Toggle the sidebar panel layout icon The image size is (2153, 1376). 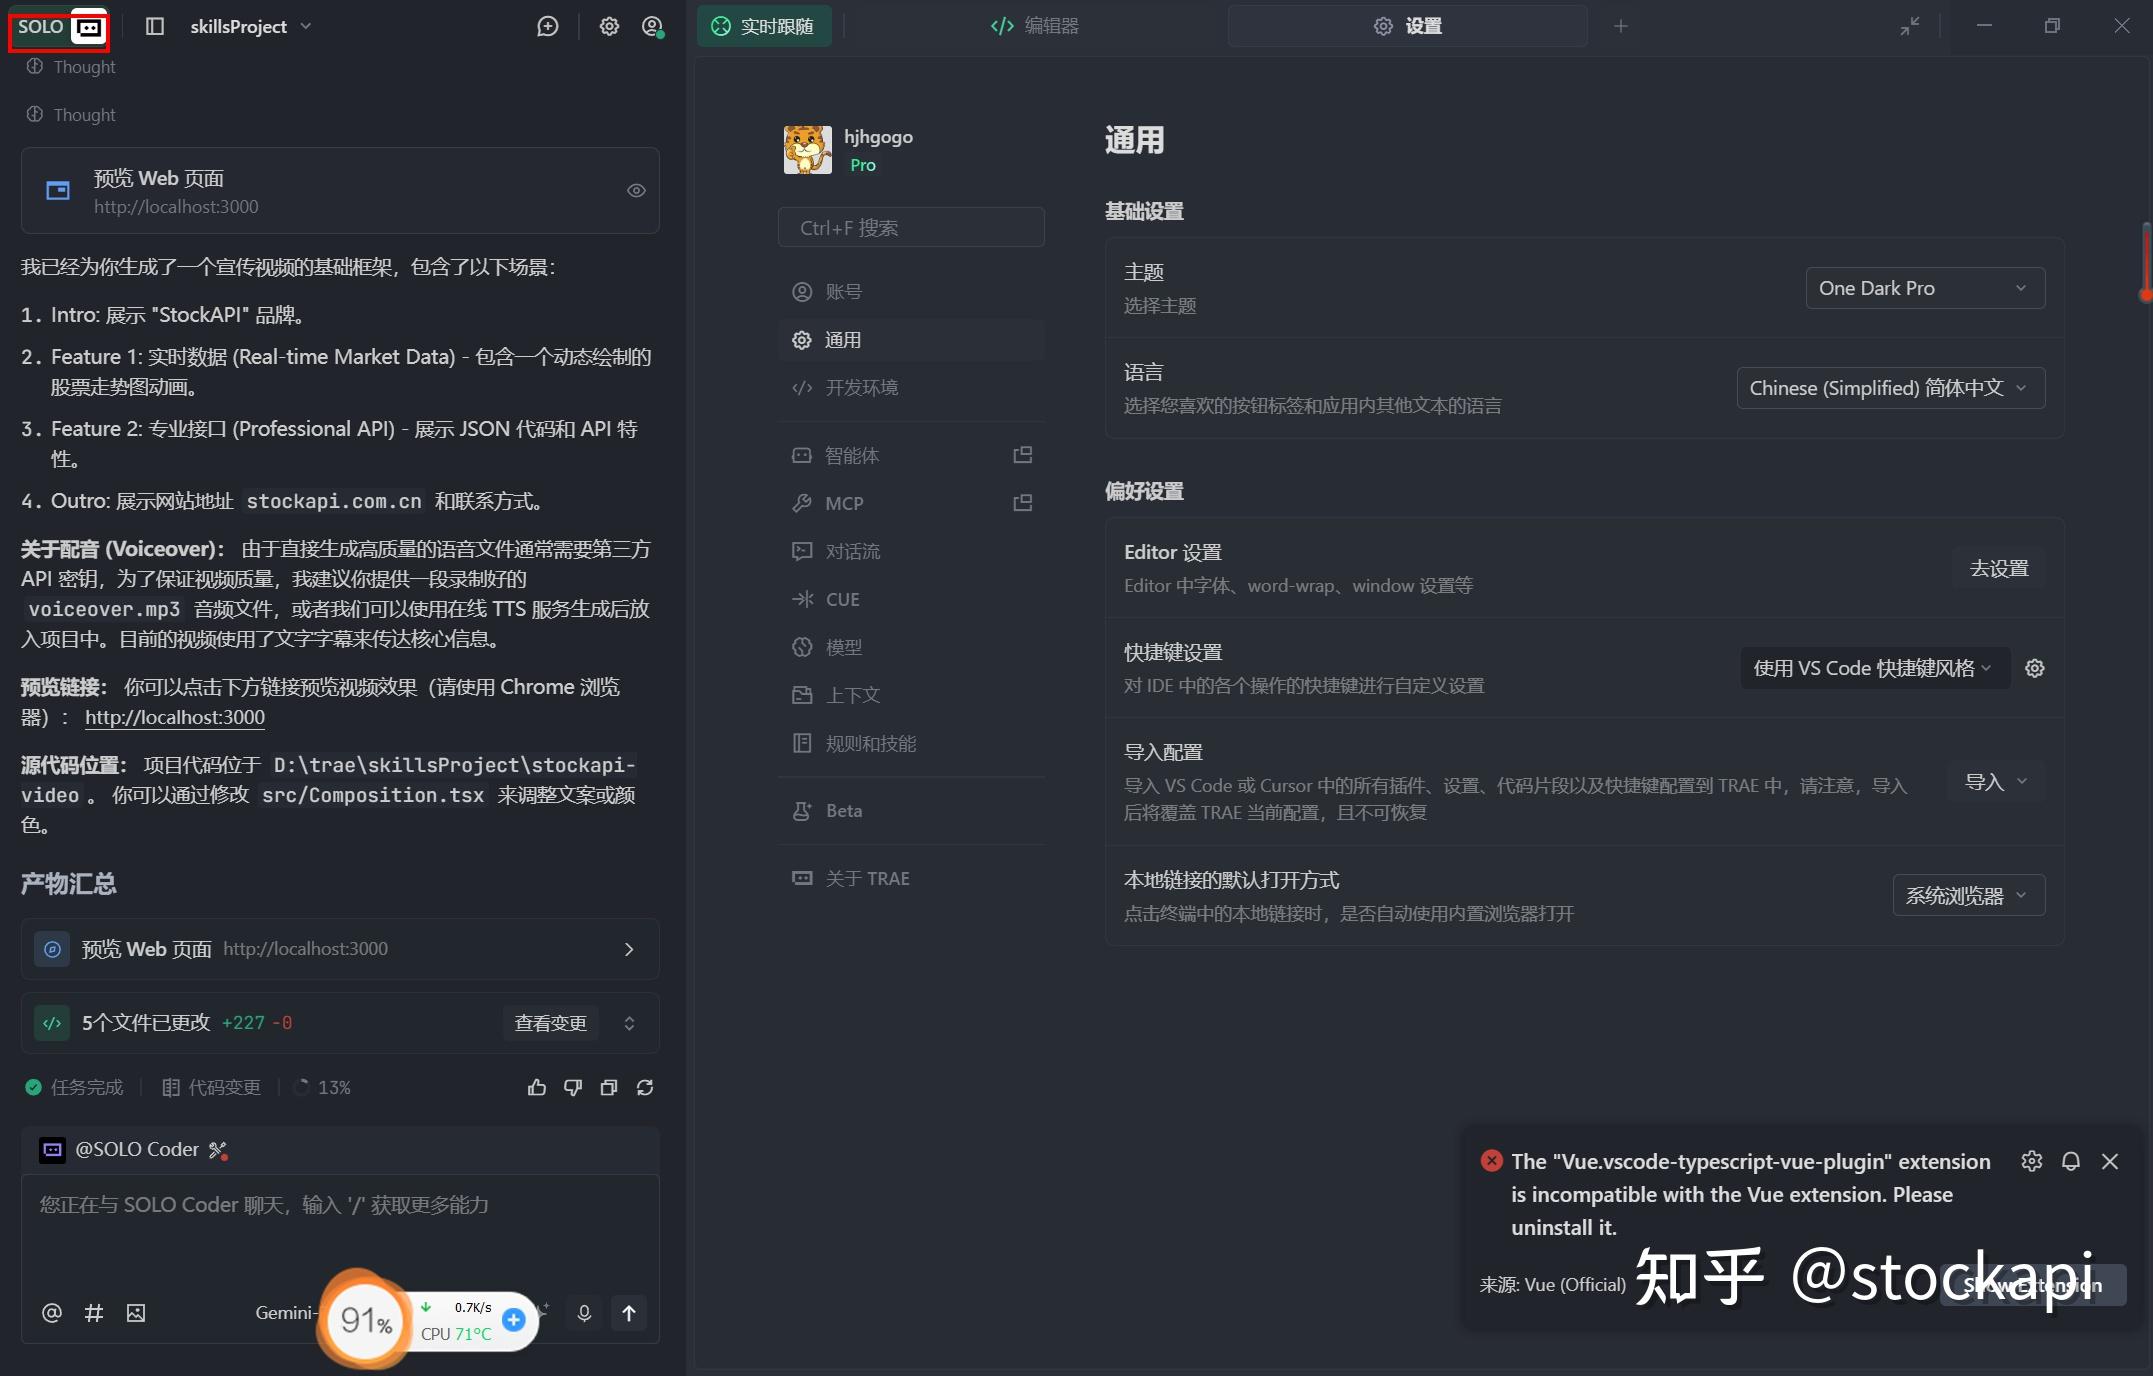coord(154,26)
